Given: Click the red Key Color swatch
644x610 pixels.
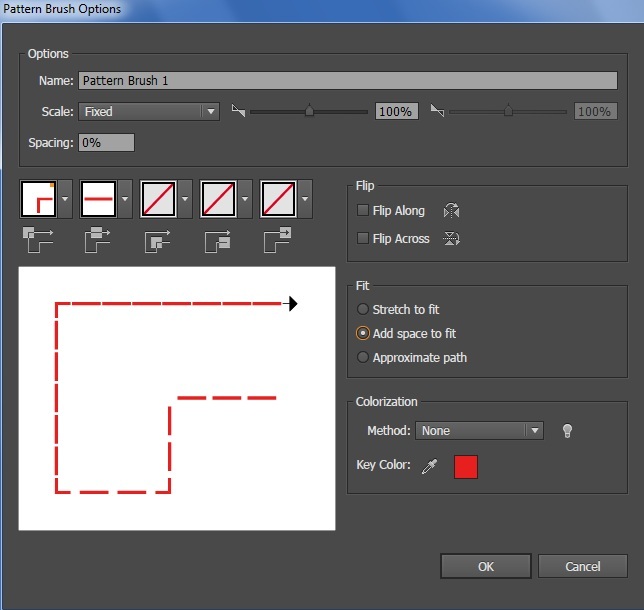Looking at the screenshot, I should click(466, 466).
